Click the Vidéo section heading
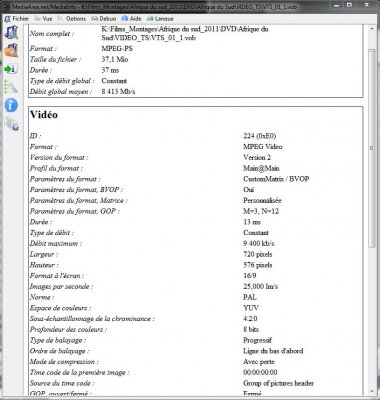 [44, 115]
